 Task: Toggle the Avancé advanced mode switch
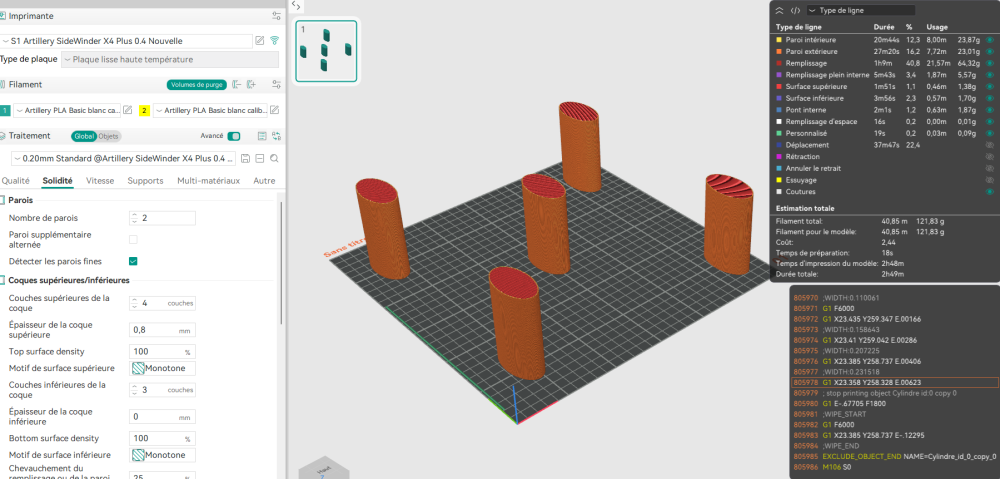pos(234,136)
